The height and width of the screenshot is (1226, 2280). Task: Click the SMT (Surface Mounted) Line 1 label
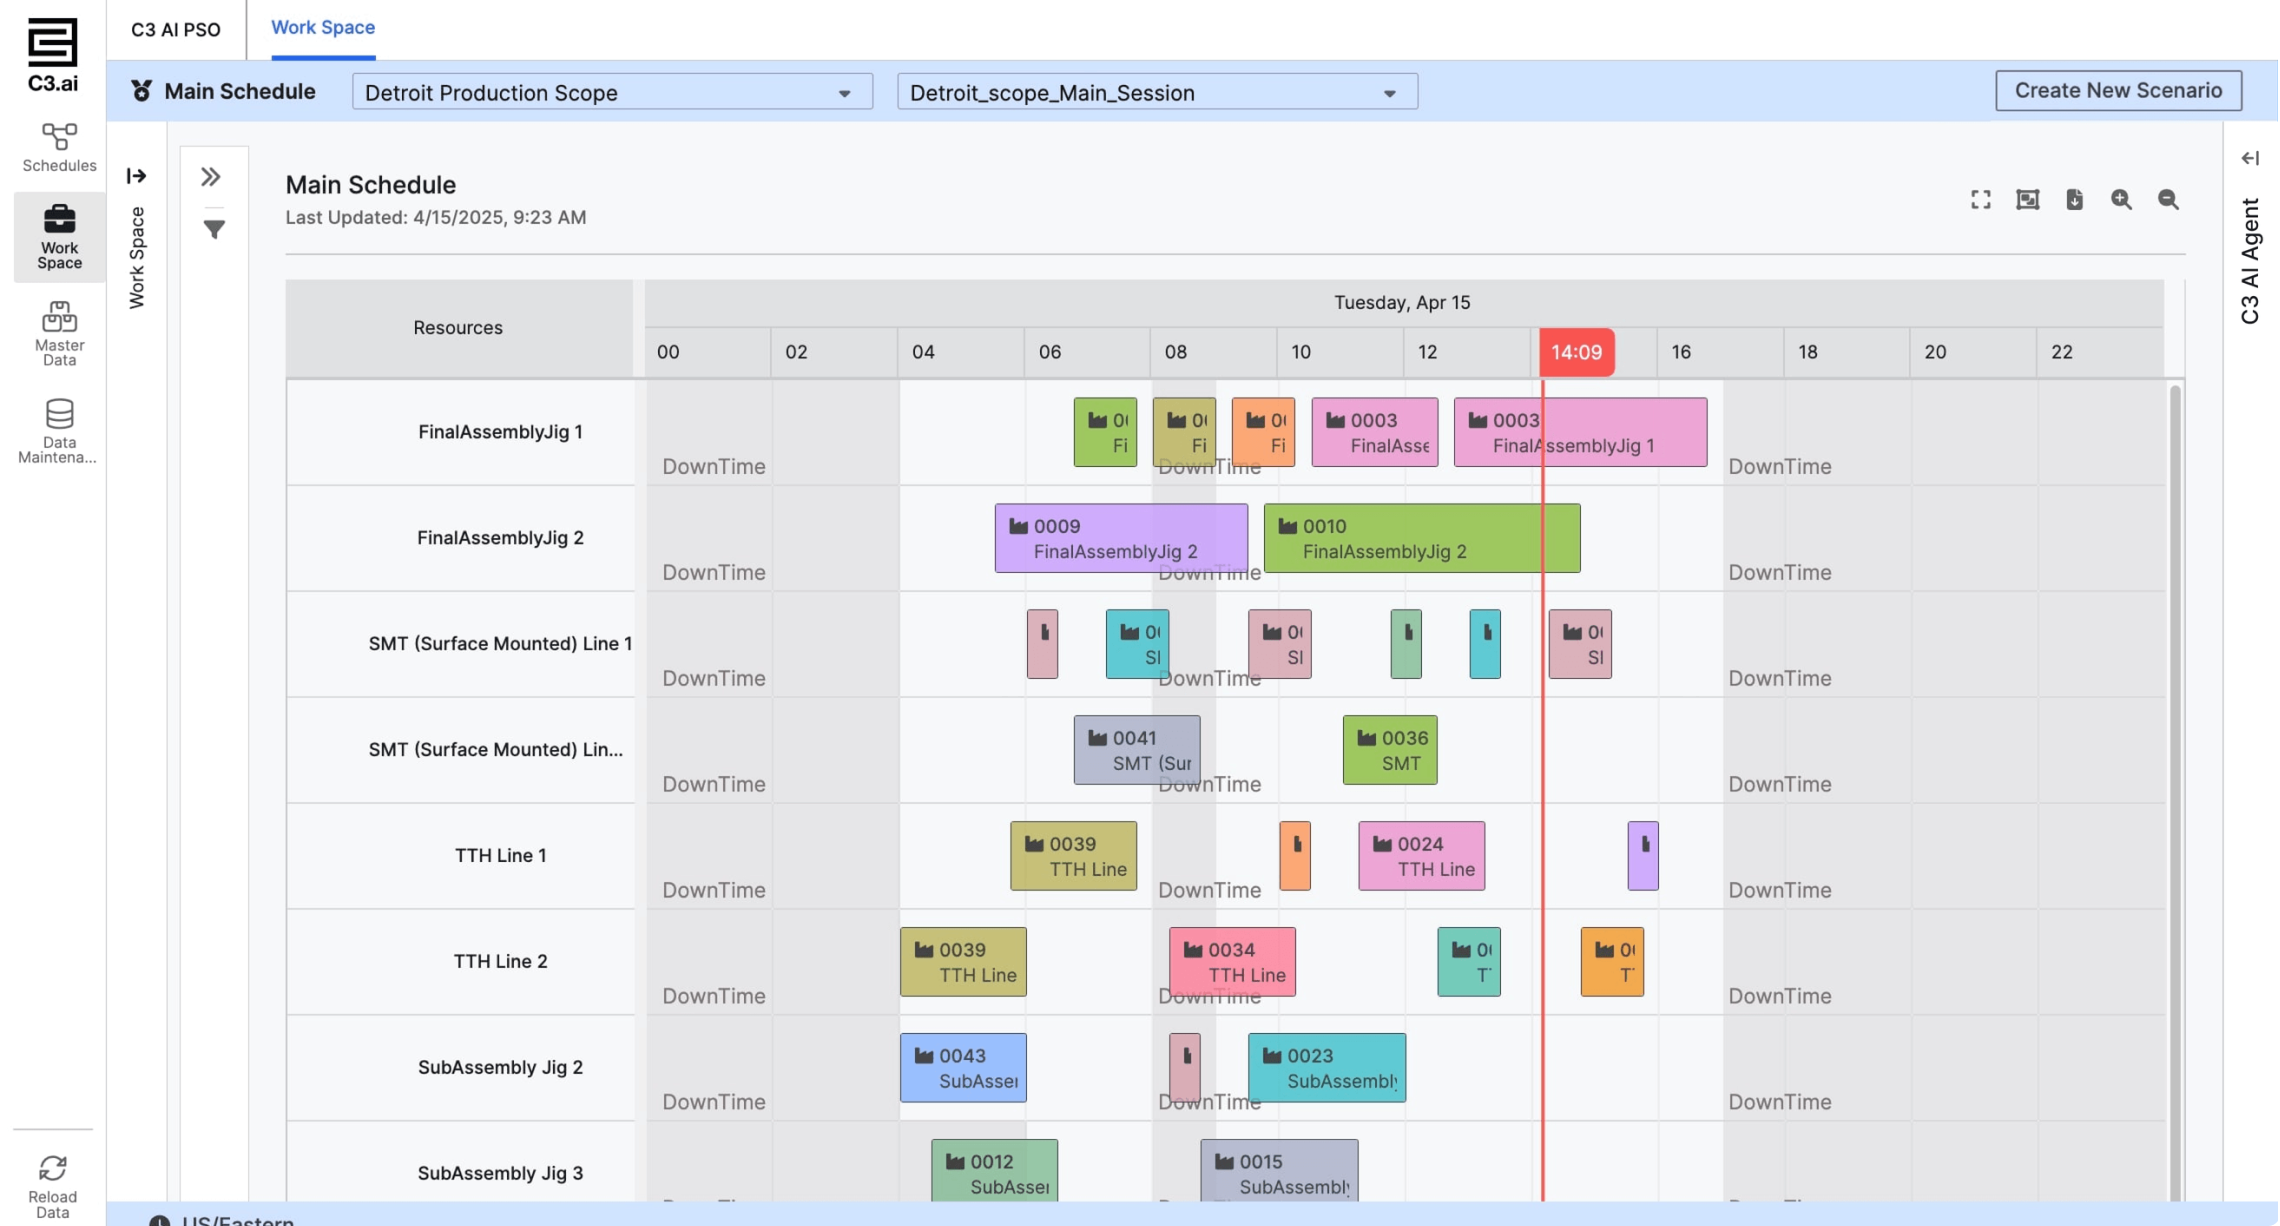[500, 643]
